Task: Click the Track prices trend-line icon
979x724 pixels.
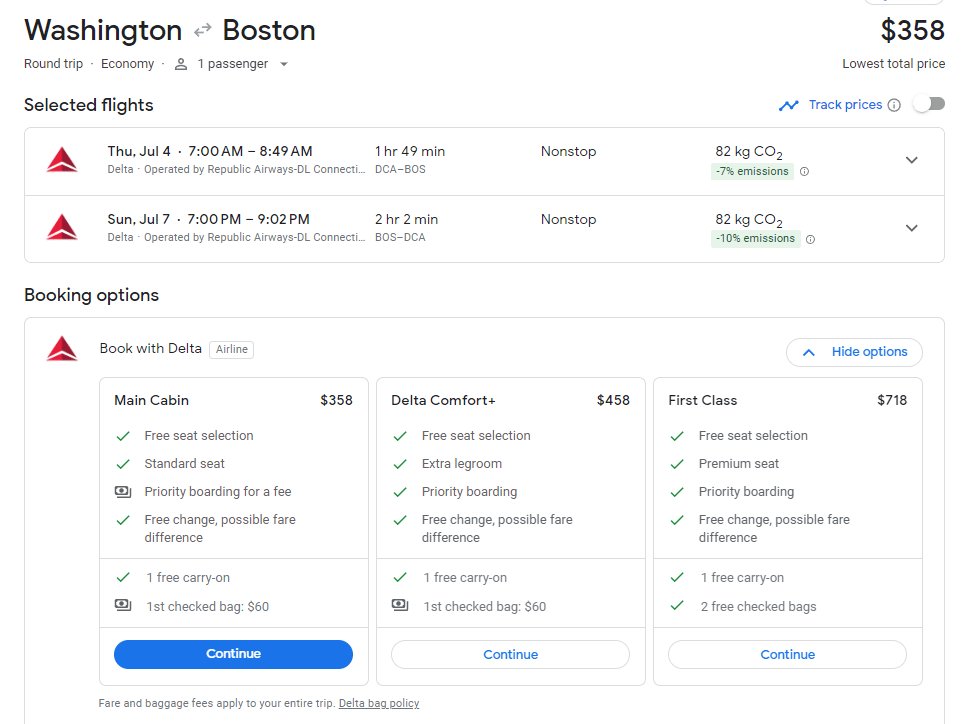Action: click(789, 105)
